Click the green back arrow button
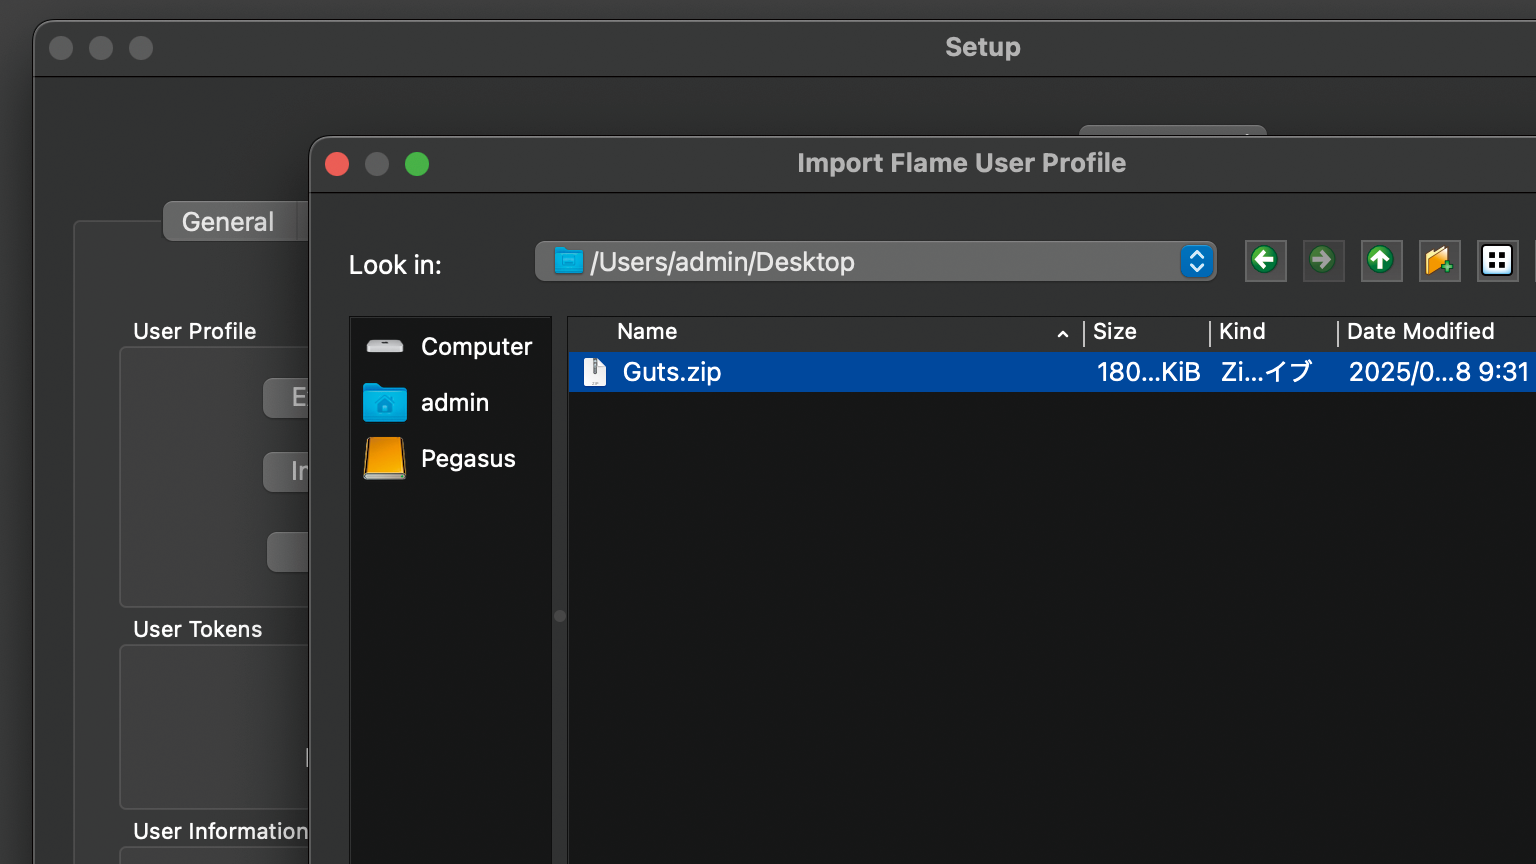 1265,261
